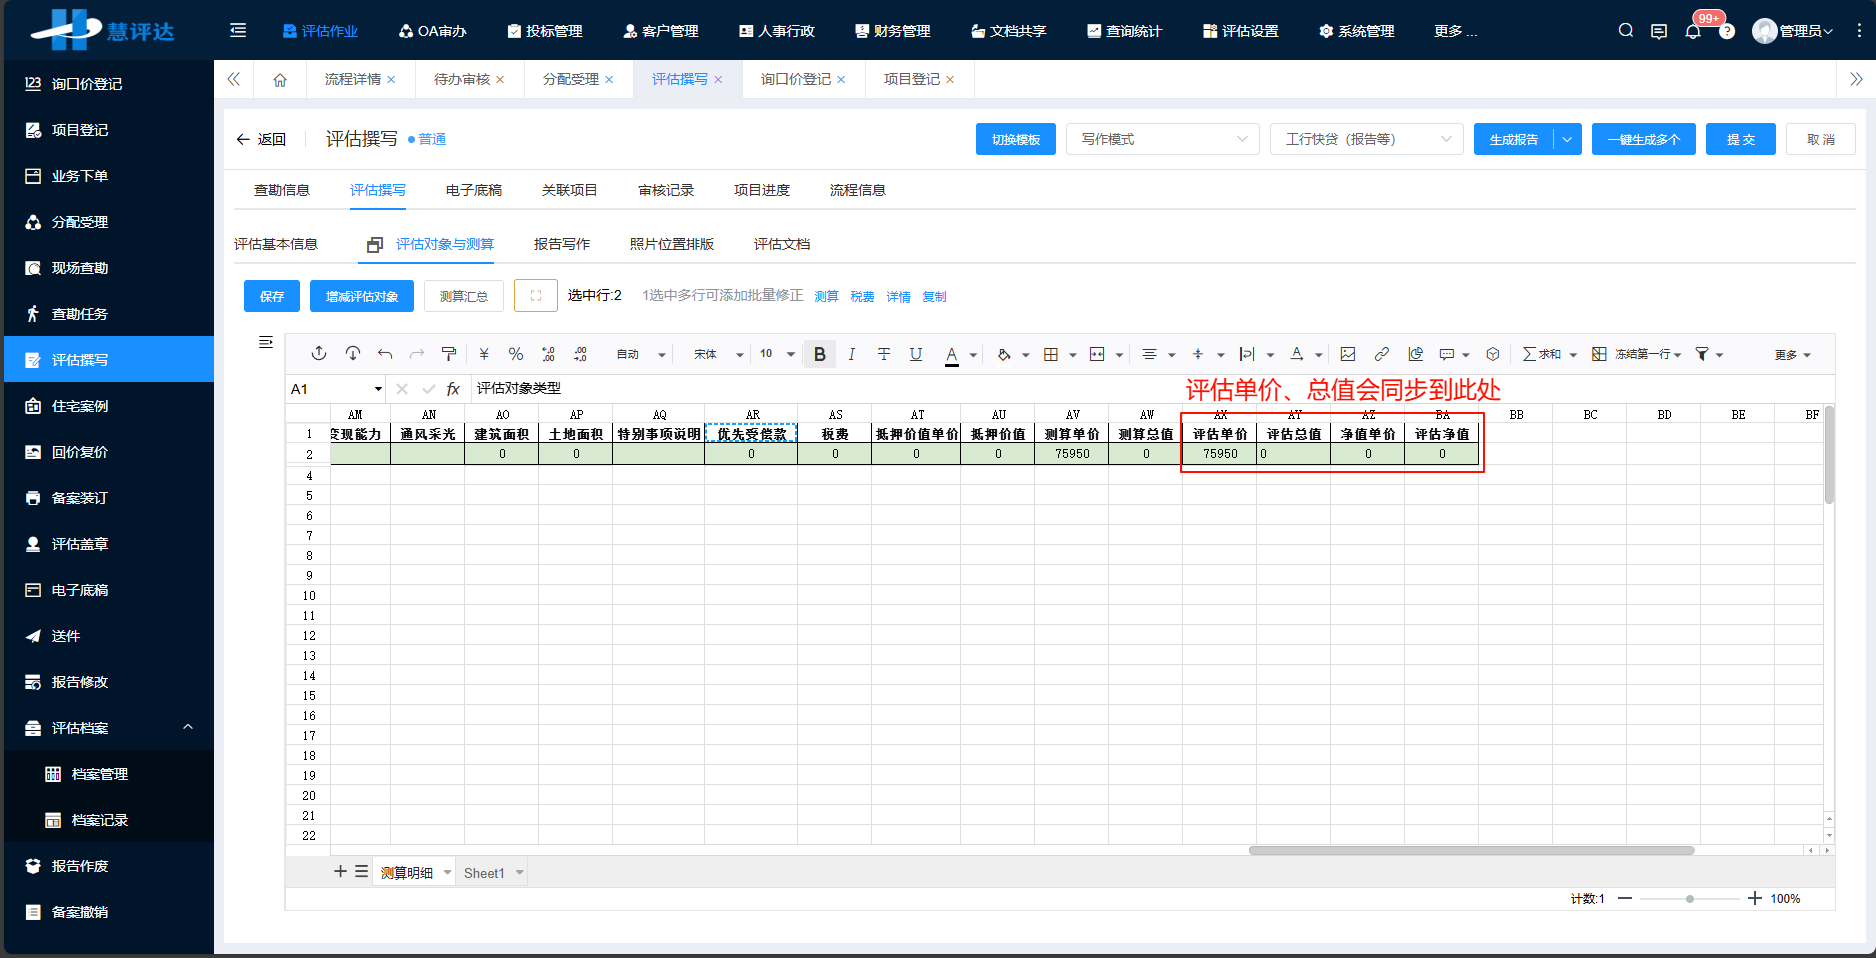Image resolution: width=1876 pixels, height=958 pixels.
Task: Submit via the 提交 button
Action: [1740, 139]
